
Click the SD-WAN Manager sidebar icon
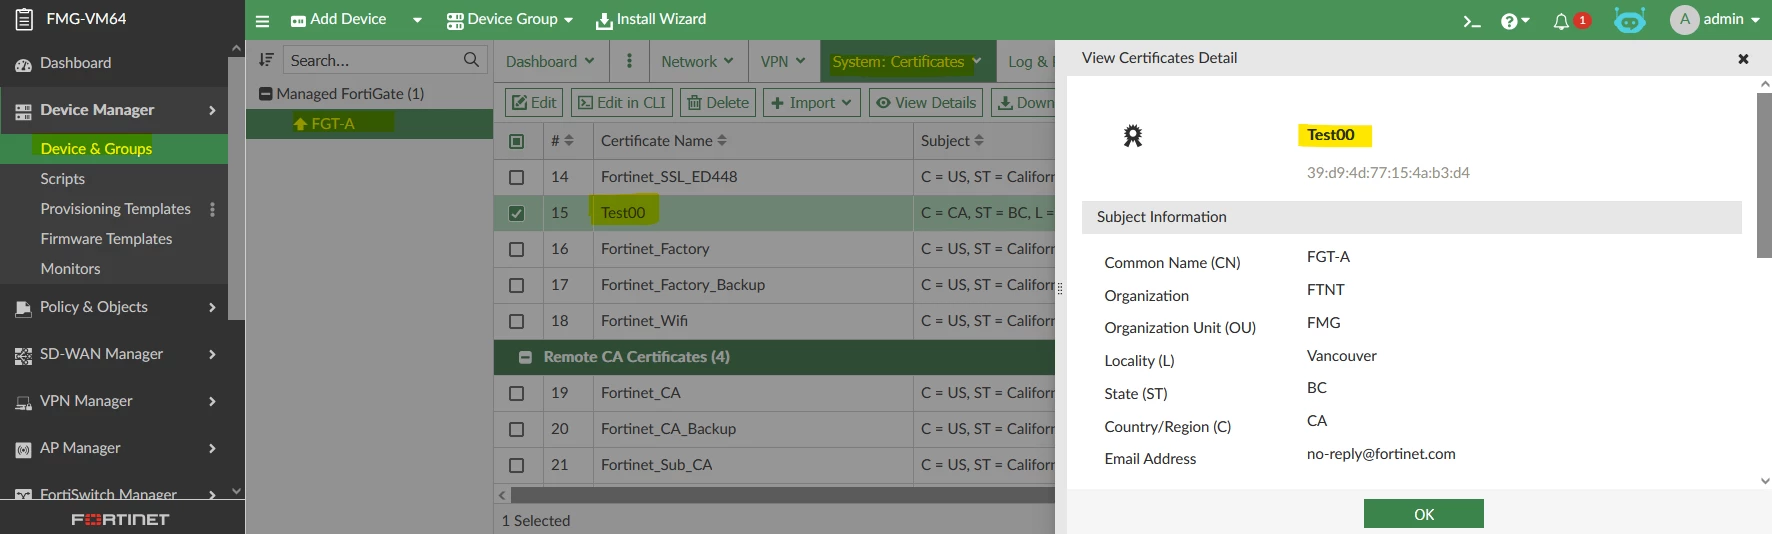(x=23, y=355)
